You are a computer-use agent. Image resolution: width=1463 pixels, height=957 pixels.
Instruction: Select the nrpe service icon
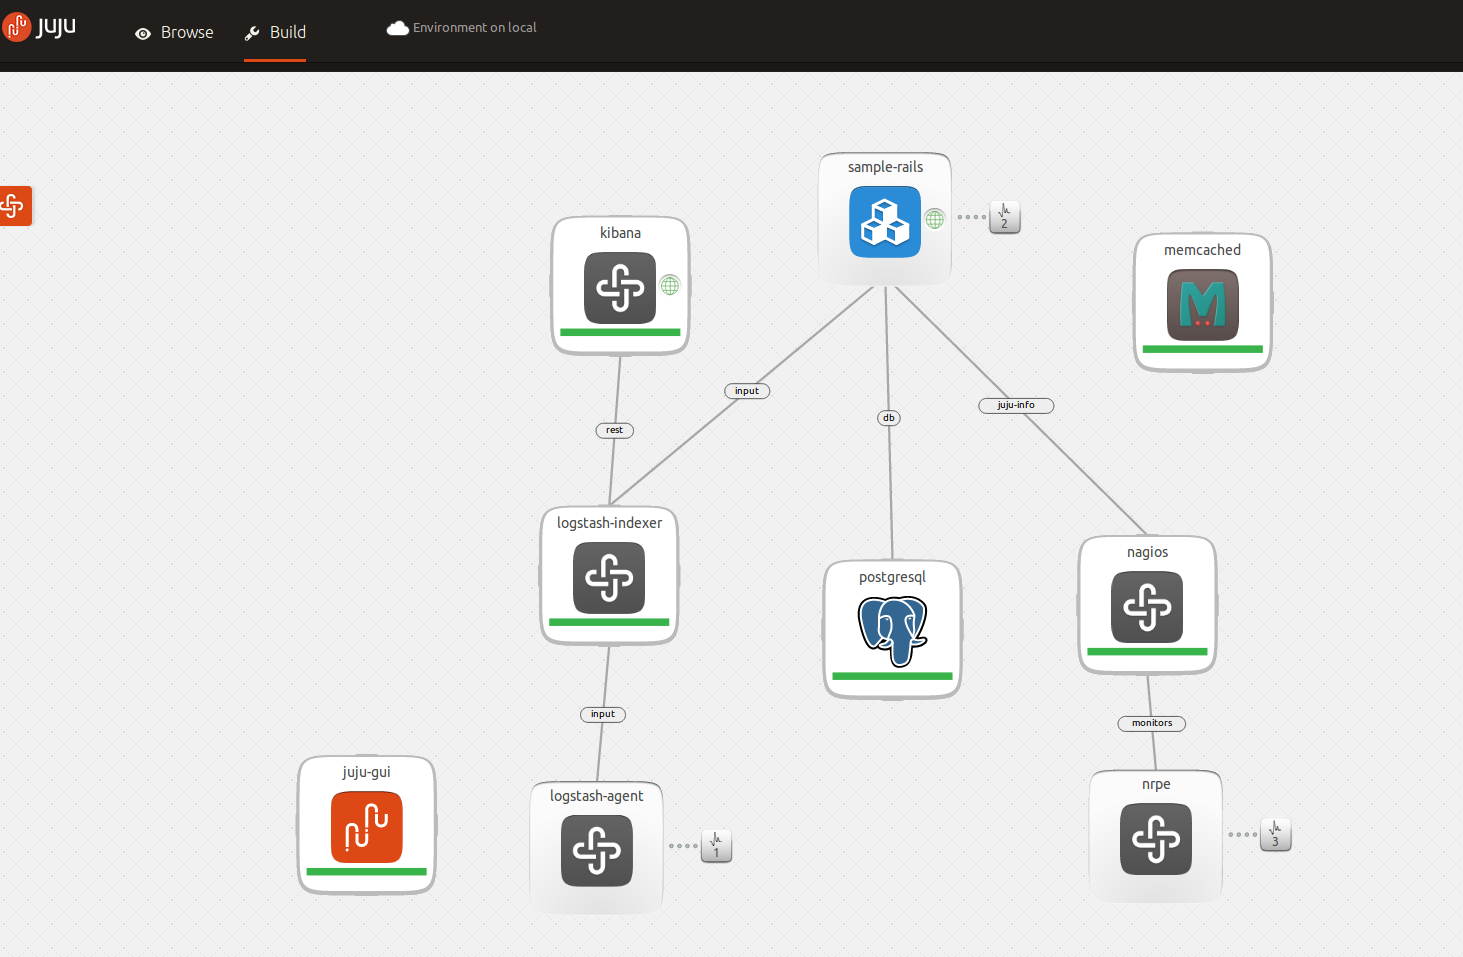coord(1156,839)
